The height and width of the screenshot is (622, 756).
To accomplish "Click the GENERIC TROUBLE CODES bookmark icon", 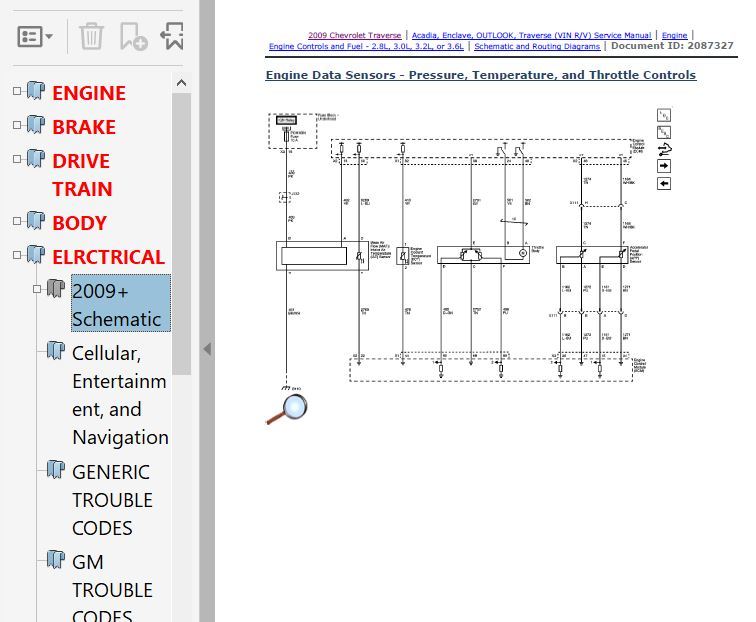I will (55, 469).
